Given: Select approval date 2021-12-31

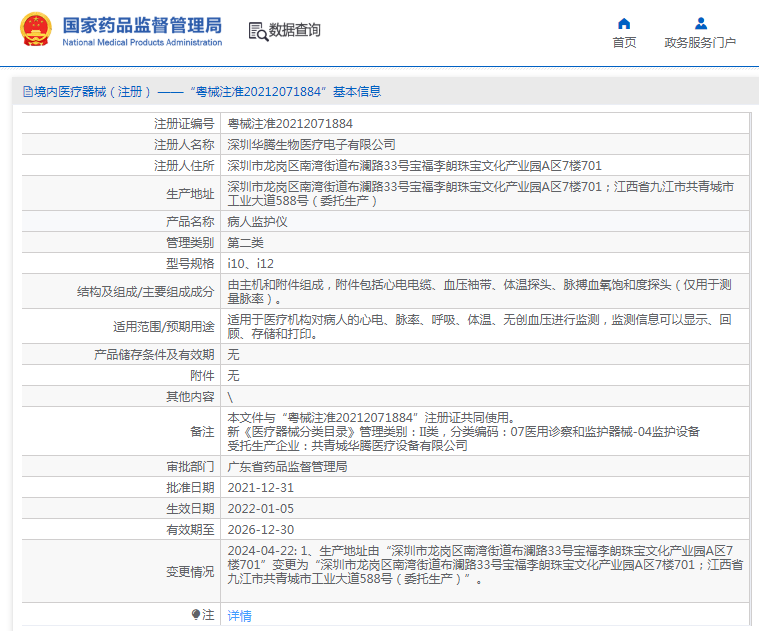Looking at the screenshot, I should click(260, 488).
